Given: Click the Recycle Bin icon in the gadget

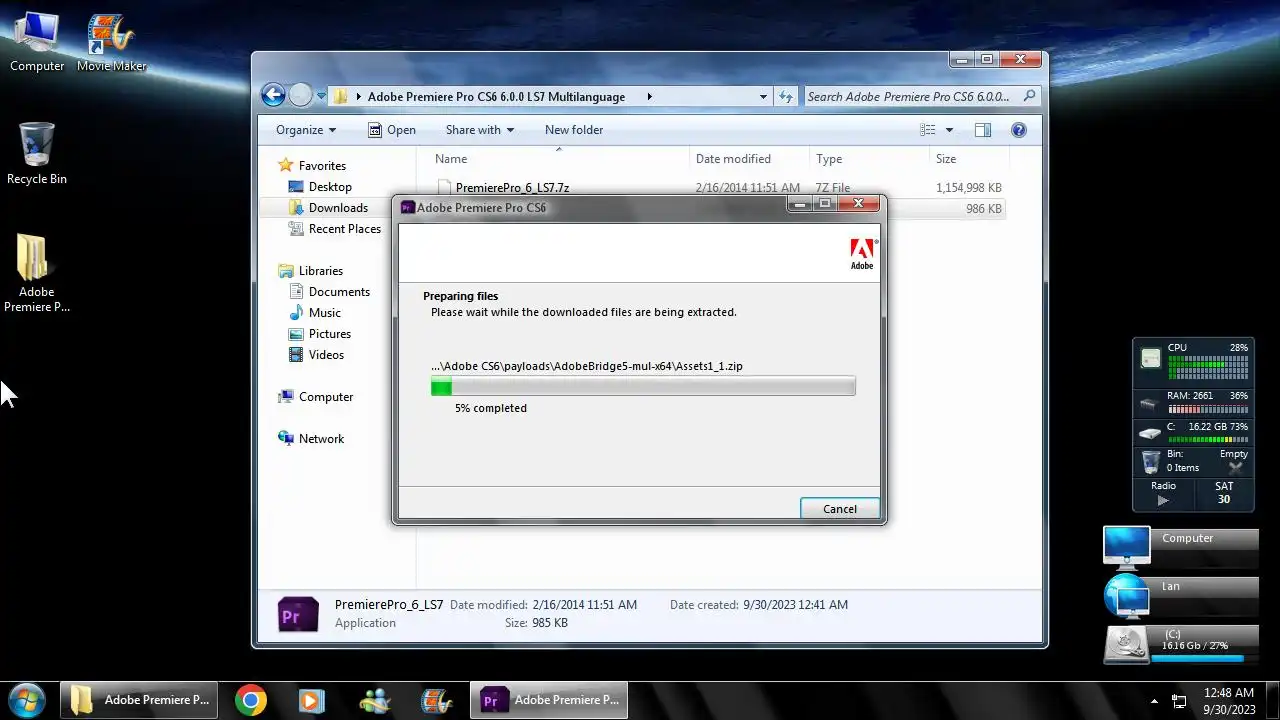Looking at the screenshot, I should pos(1151,461).
